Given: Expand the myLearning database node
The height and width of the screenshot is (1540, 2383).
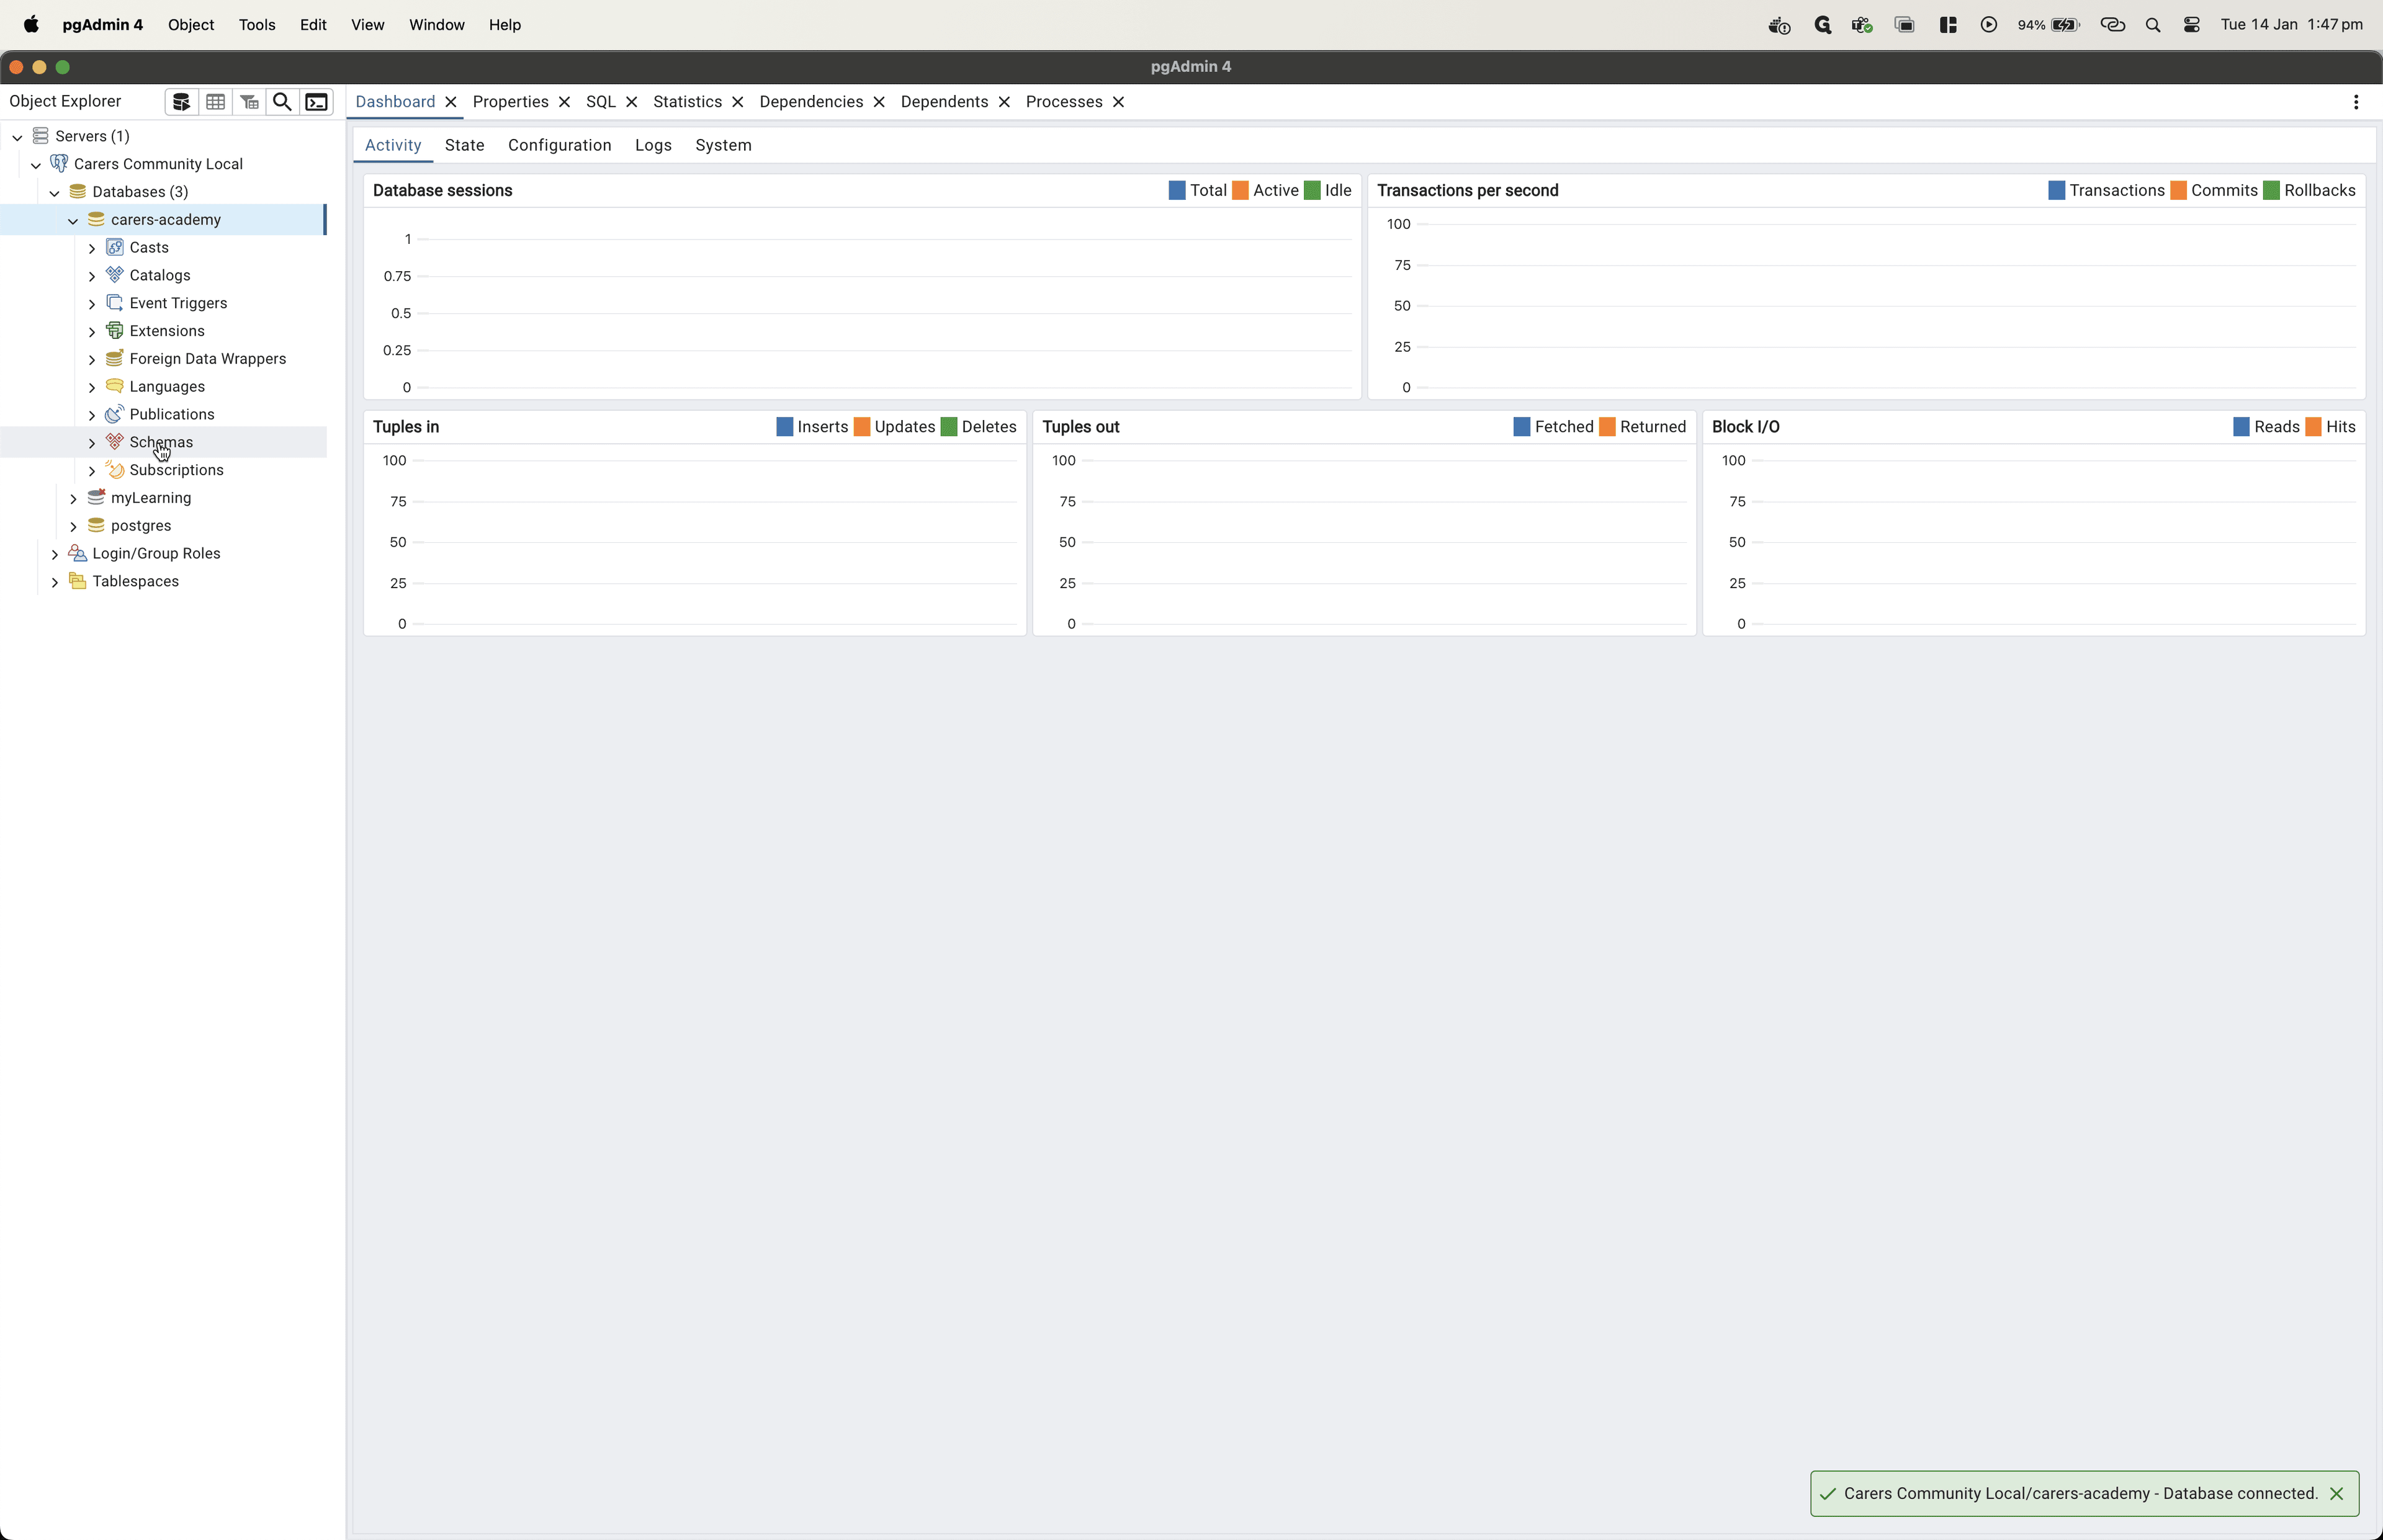Looking at the screenshot, I should pyautogui.click(x=73, y=498).
